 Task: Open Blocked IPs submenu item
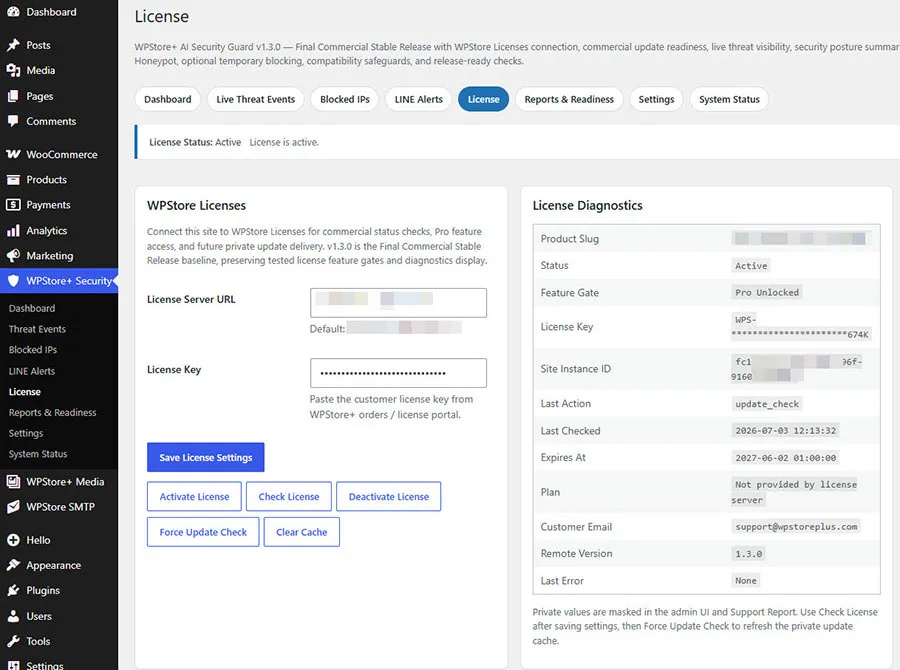33,350
